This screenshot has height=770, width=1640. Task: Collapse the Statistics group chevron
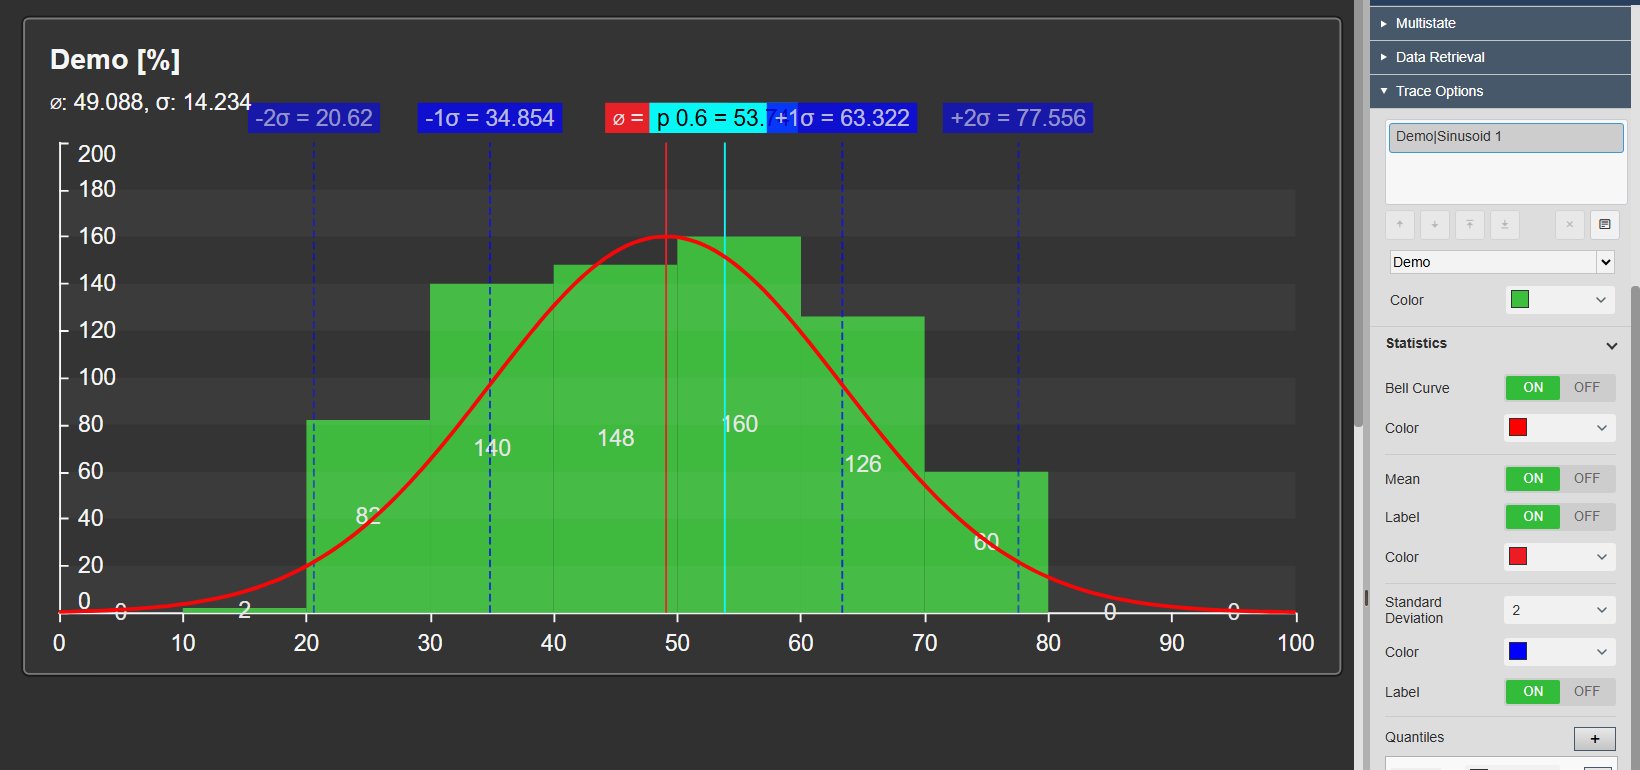pos(1611,345)
